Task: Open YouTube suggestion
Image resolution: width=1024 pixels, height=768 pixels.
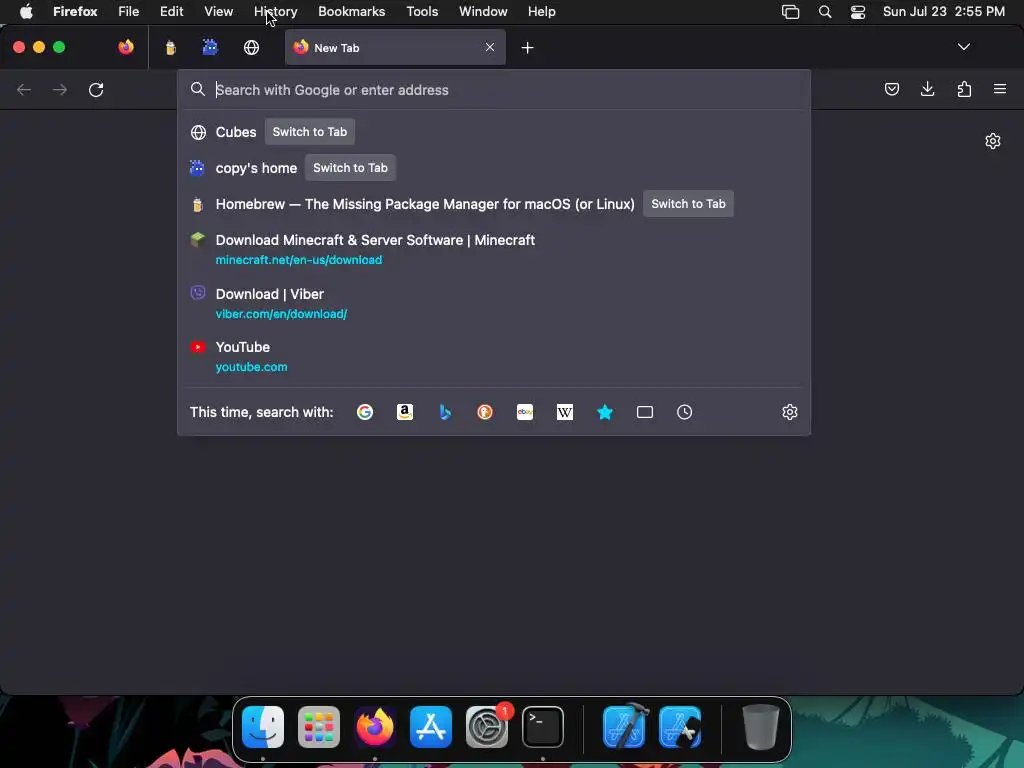Action: 494,357
